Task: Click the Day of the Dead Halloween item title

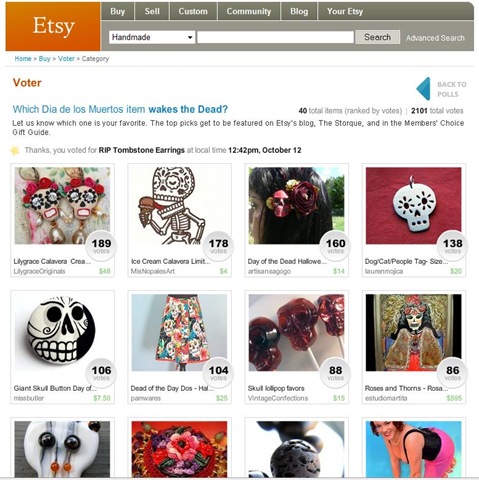Action: 287,261
